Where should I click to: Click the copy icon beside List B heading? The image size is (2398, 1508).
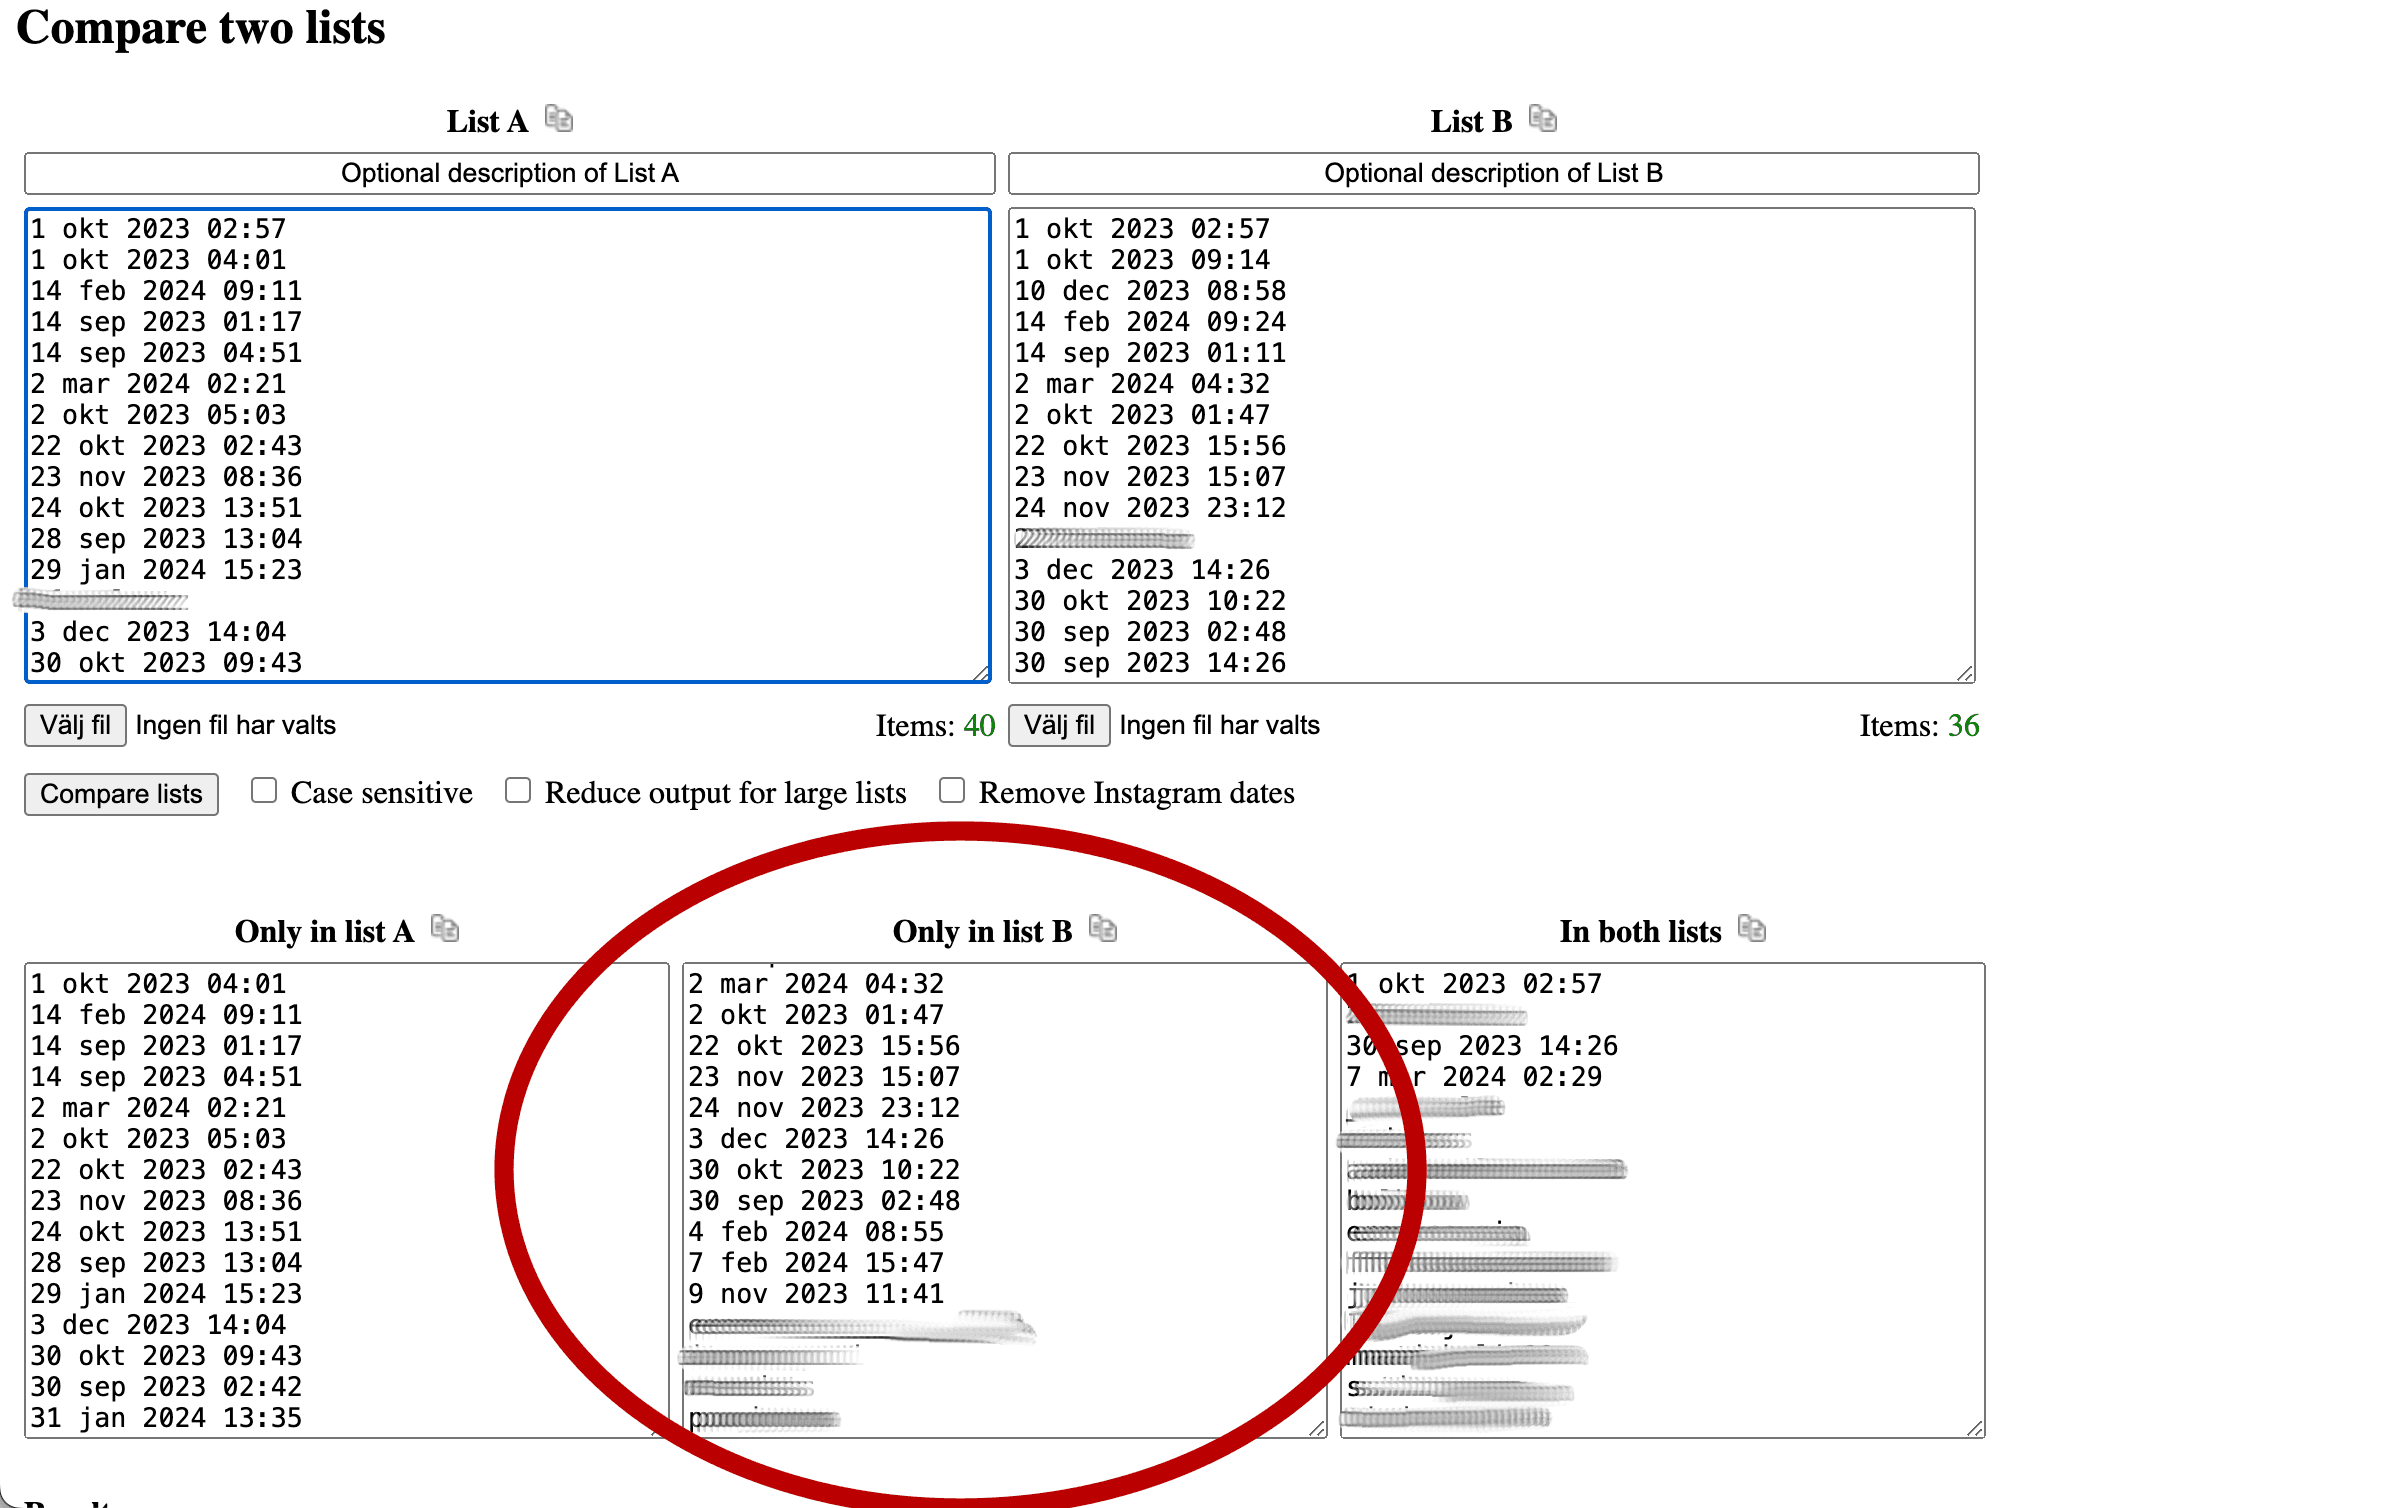tap(1542, 119)
